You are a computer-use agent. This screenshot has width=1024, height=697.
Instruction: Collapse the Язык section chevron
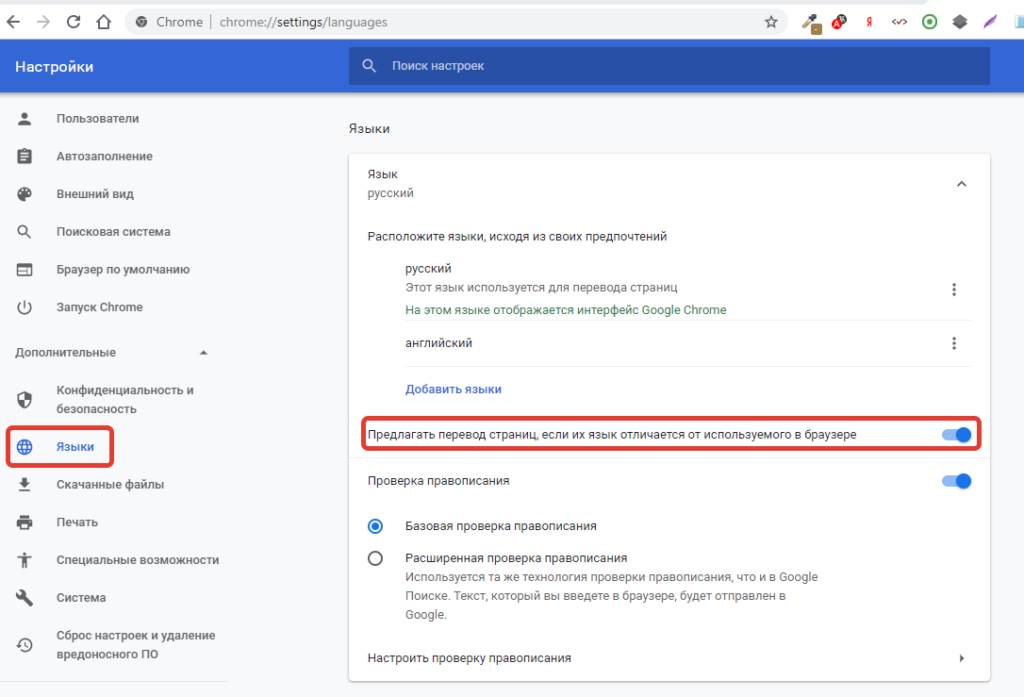coord(961,184)
